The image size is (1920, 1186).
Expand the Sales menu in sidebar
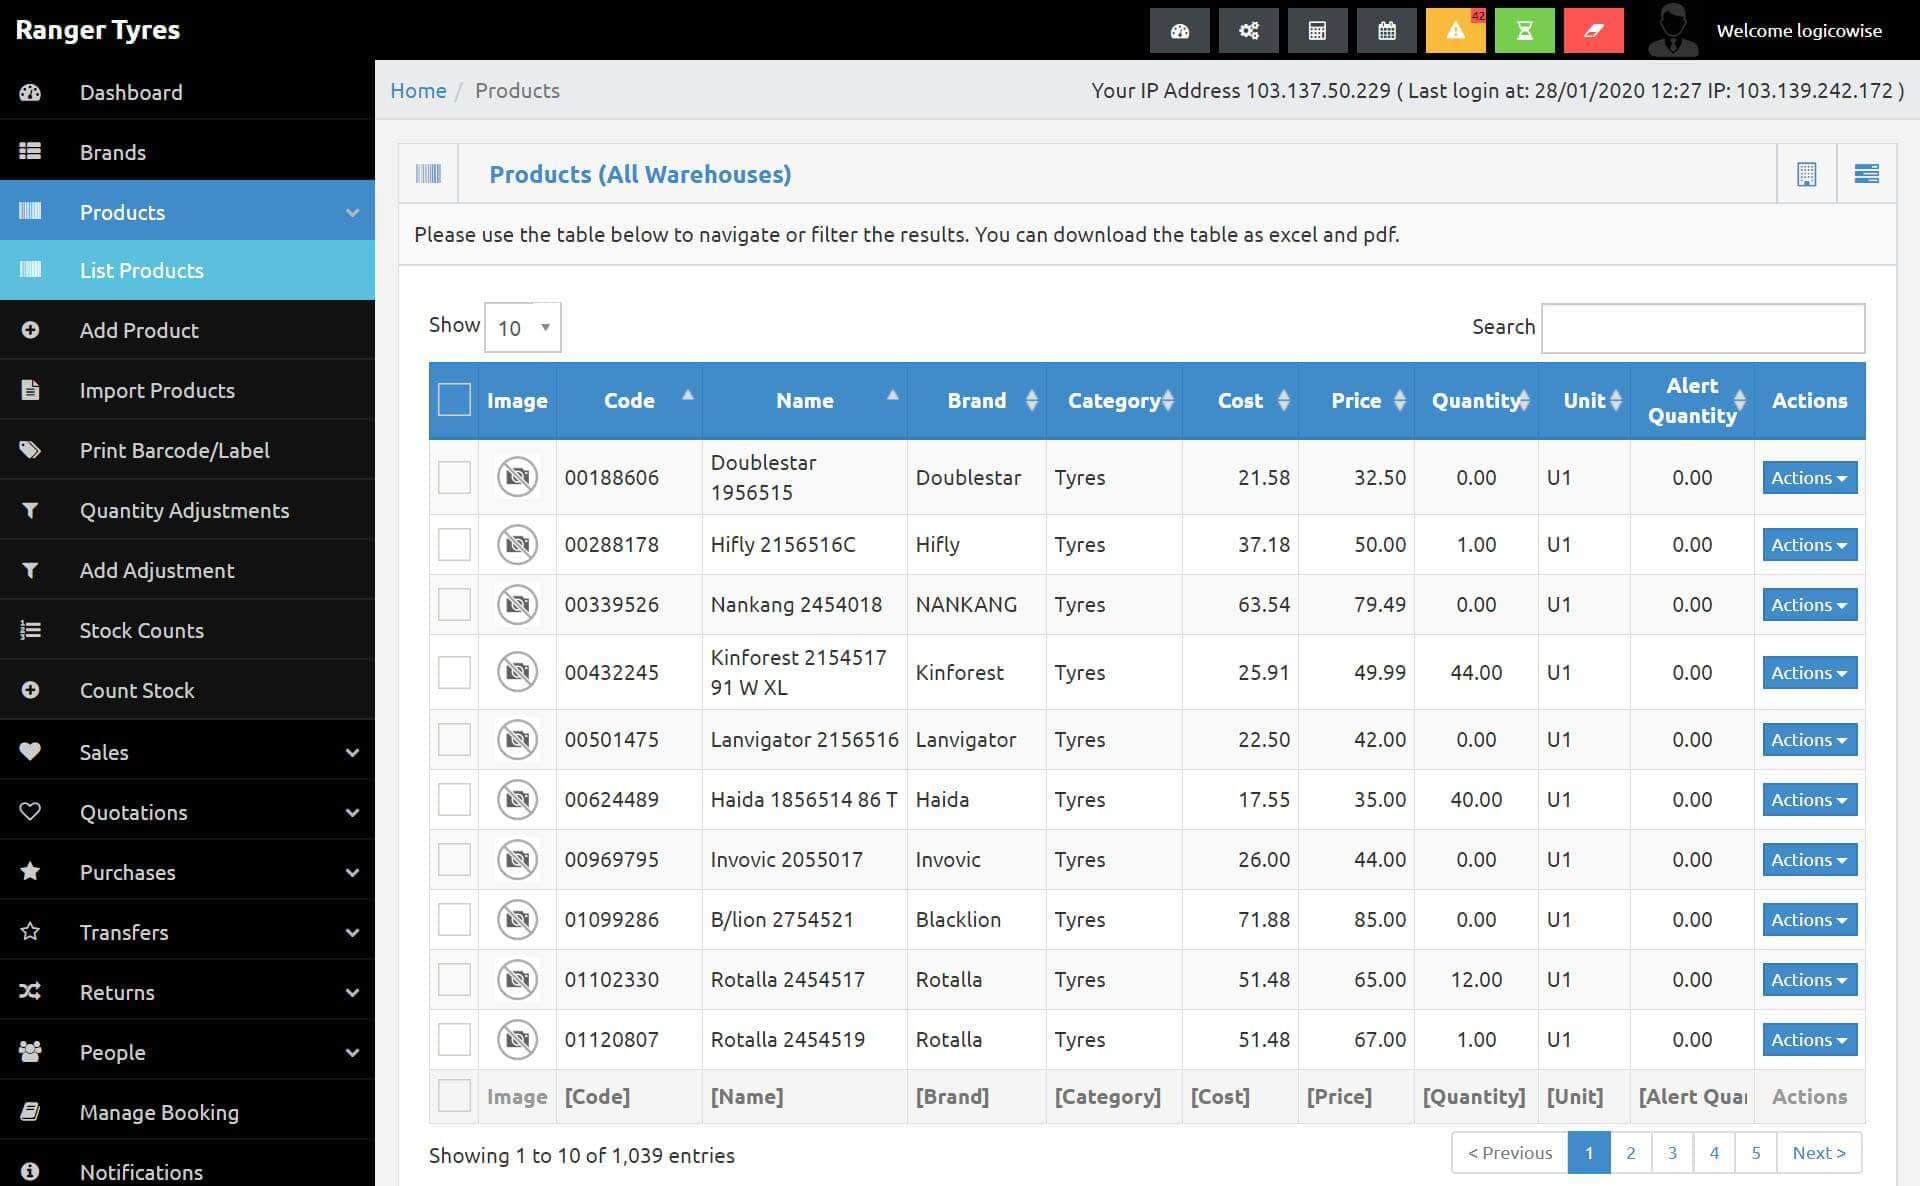(x=187, y=752)
